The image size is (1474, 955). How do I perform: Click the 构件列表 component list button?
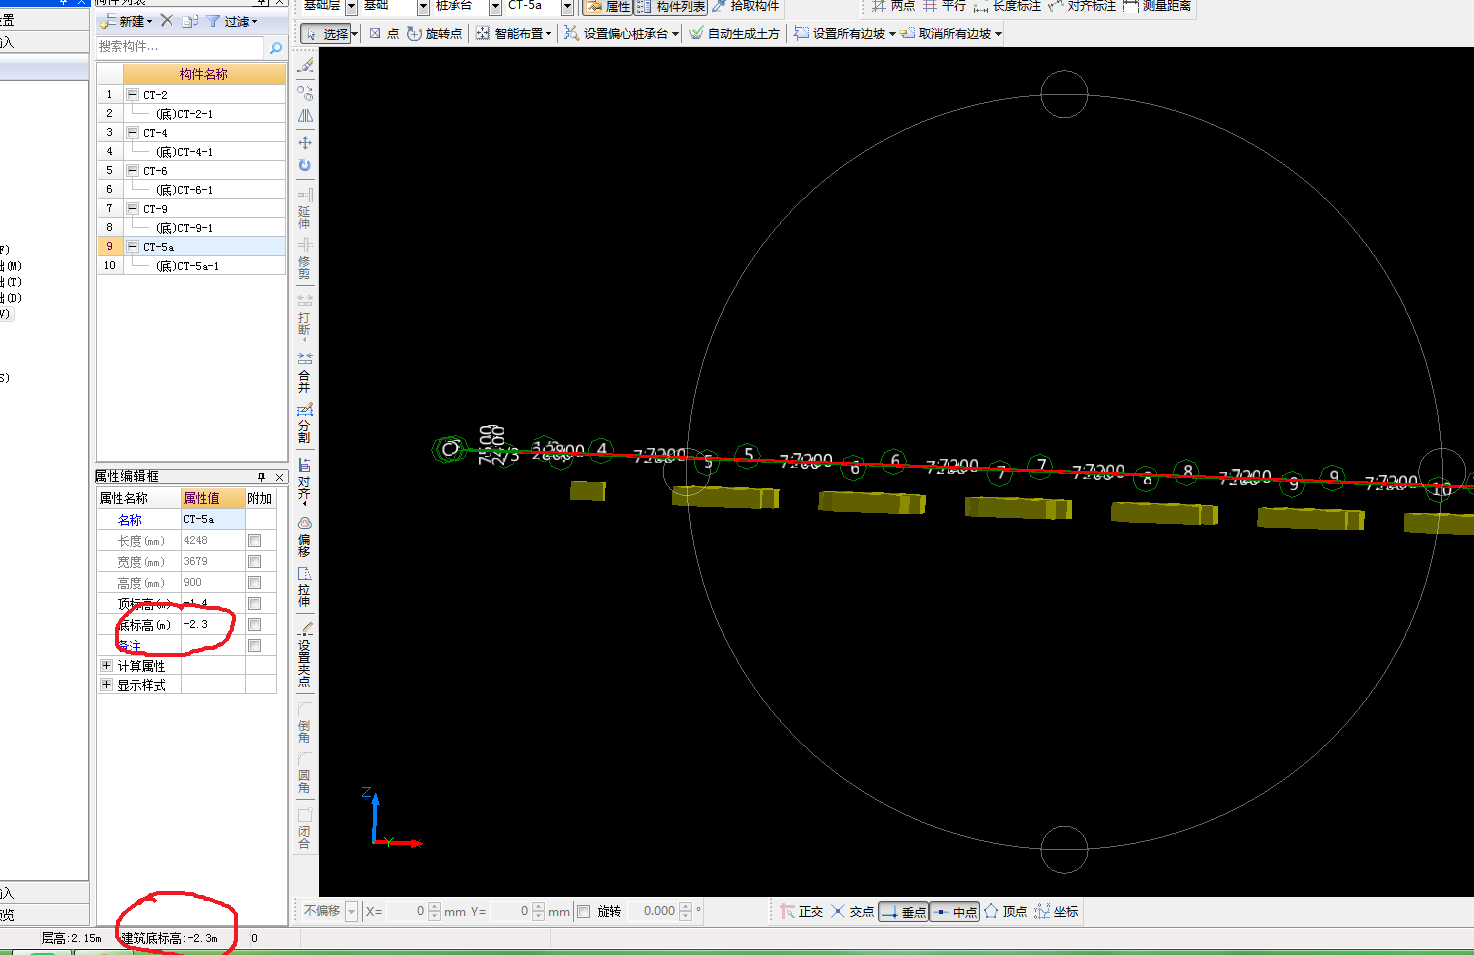671,6
